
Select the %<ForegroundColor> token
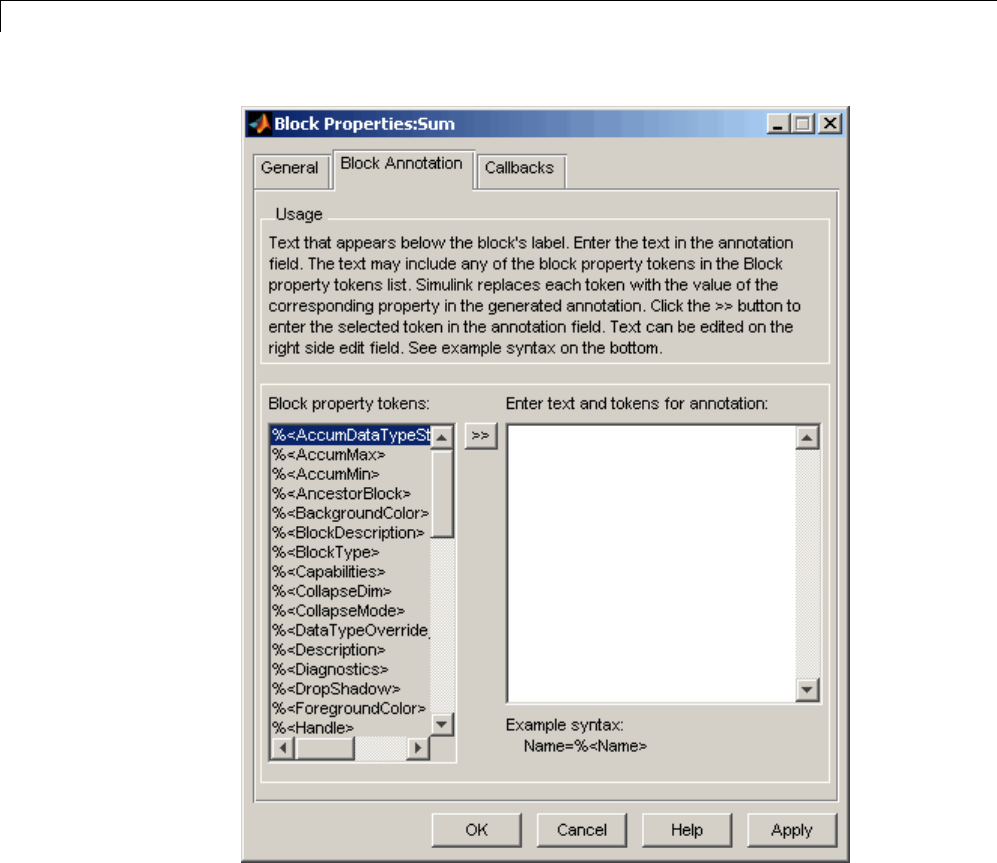point(350,708)
